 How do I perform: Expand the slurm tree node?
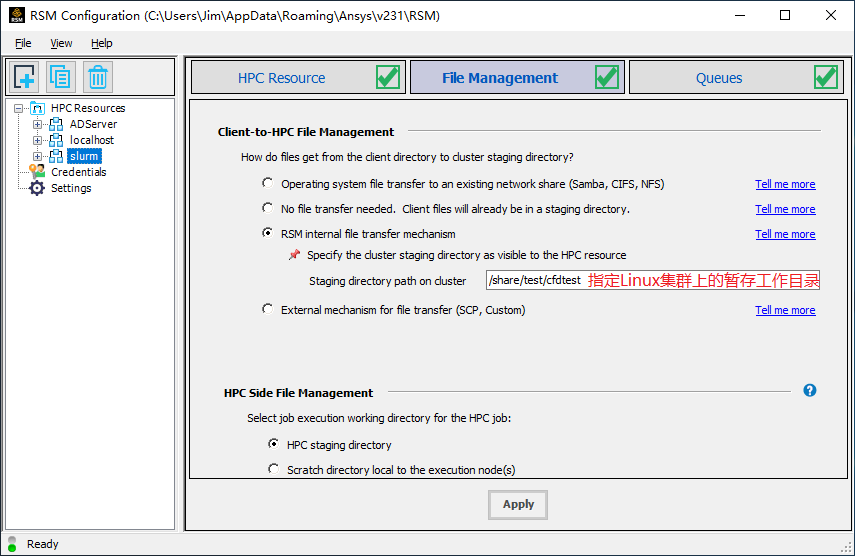tap(38, 156)
